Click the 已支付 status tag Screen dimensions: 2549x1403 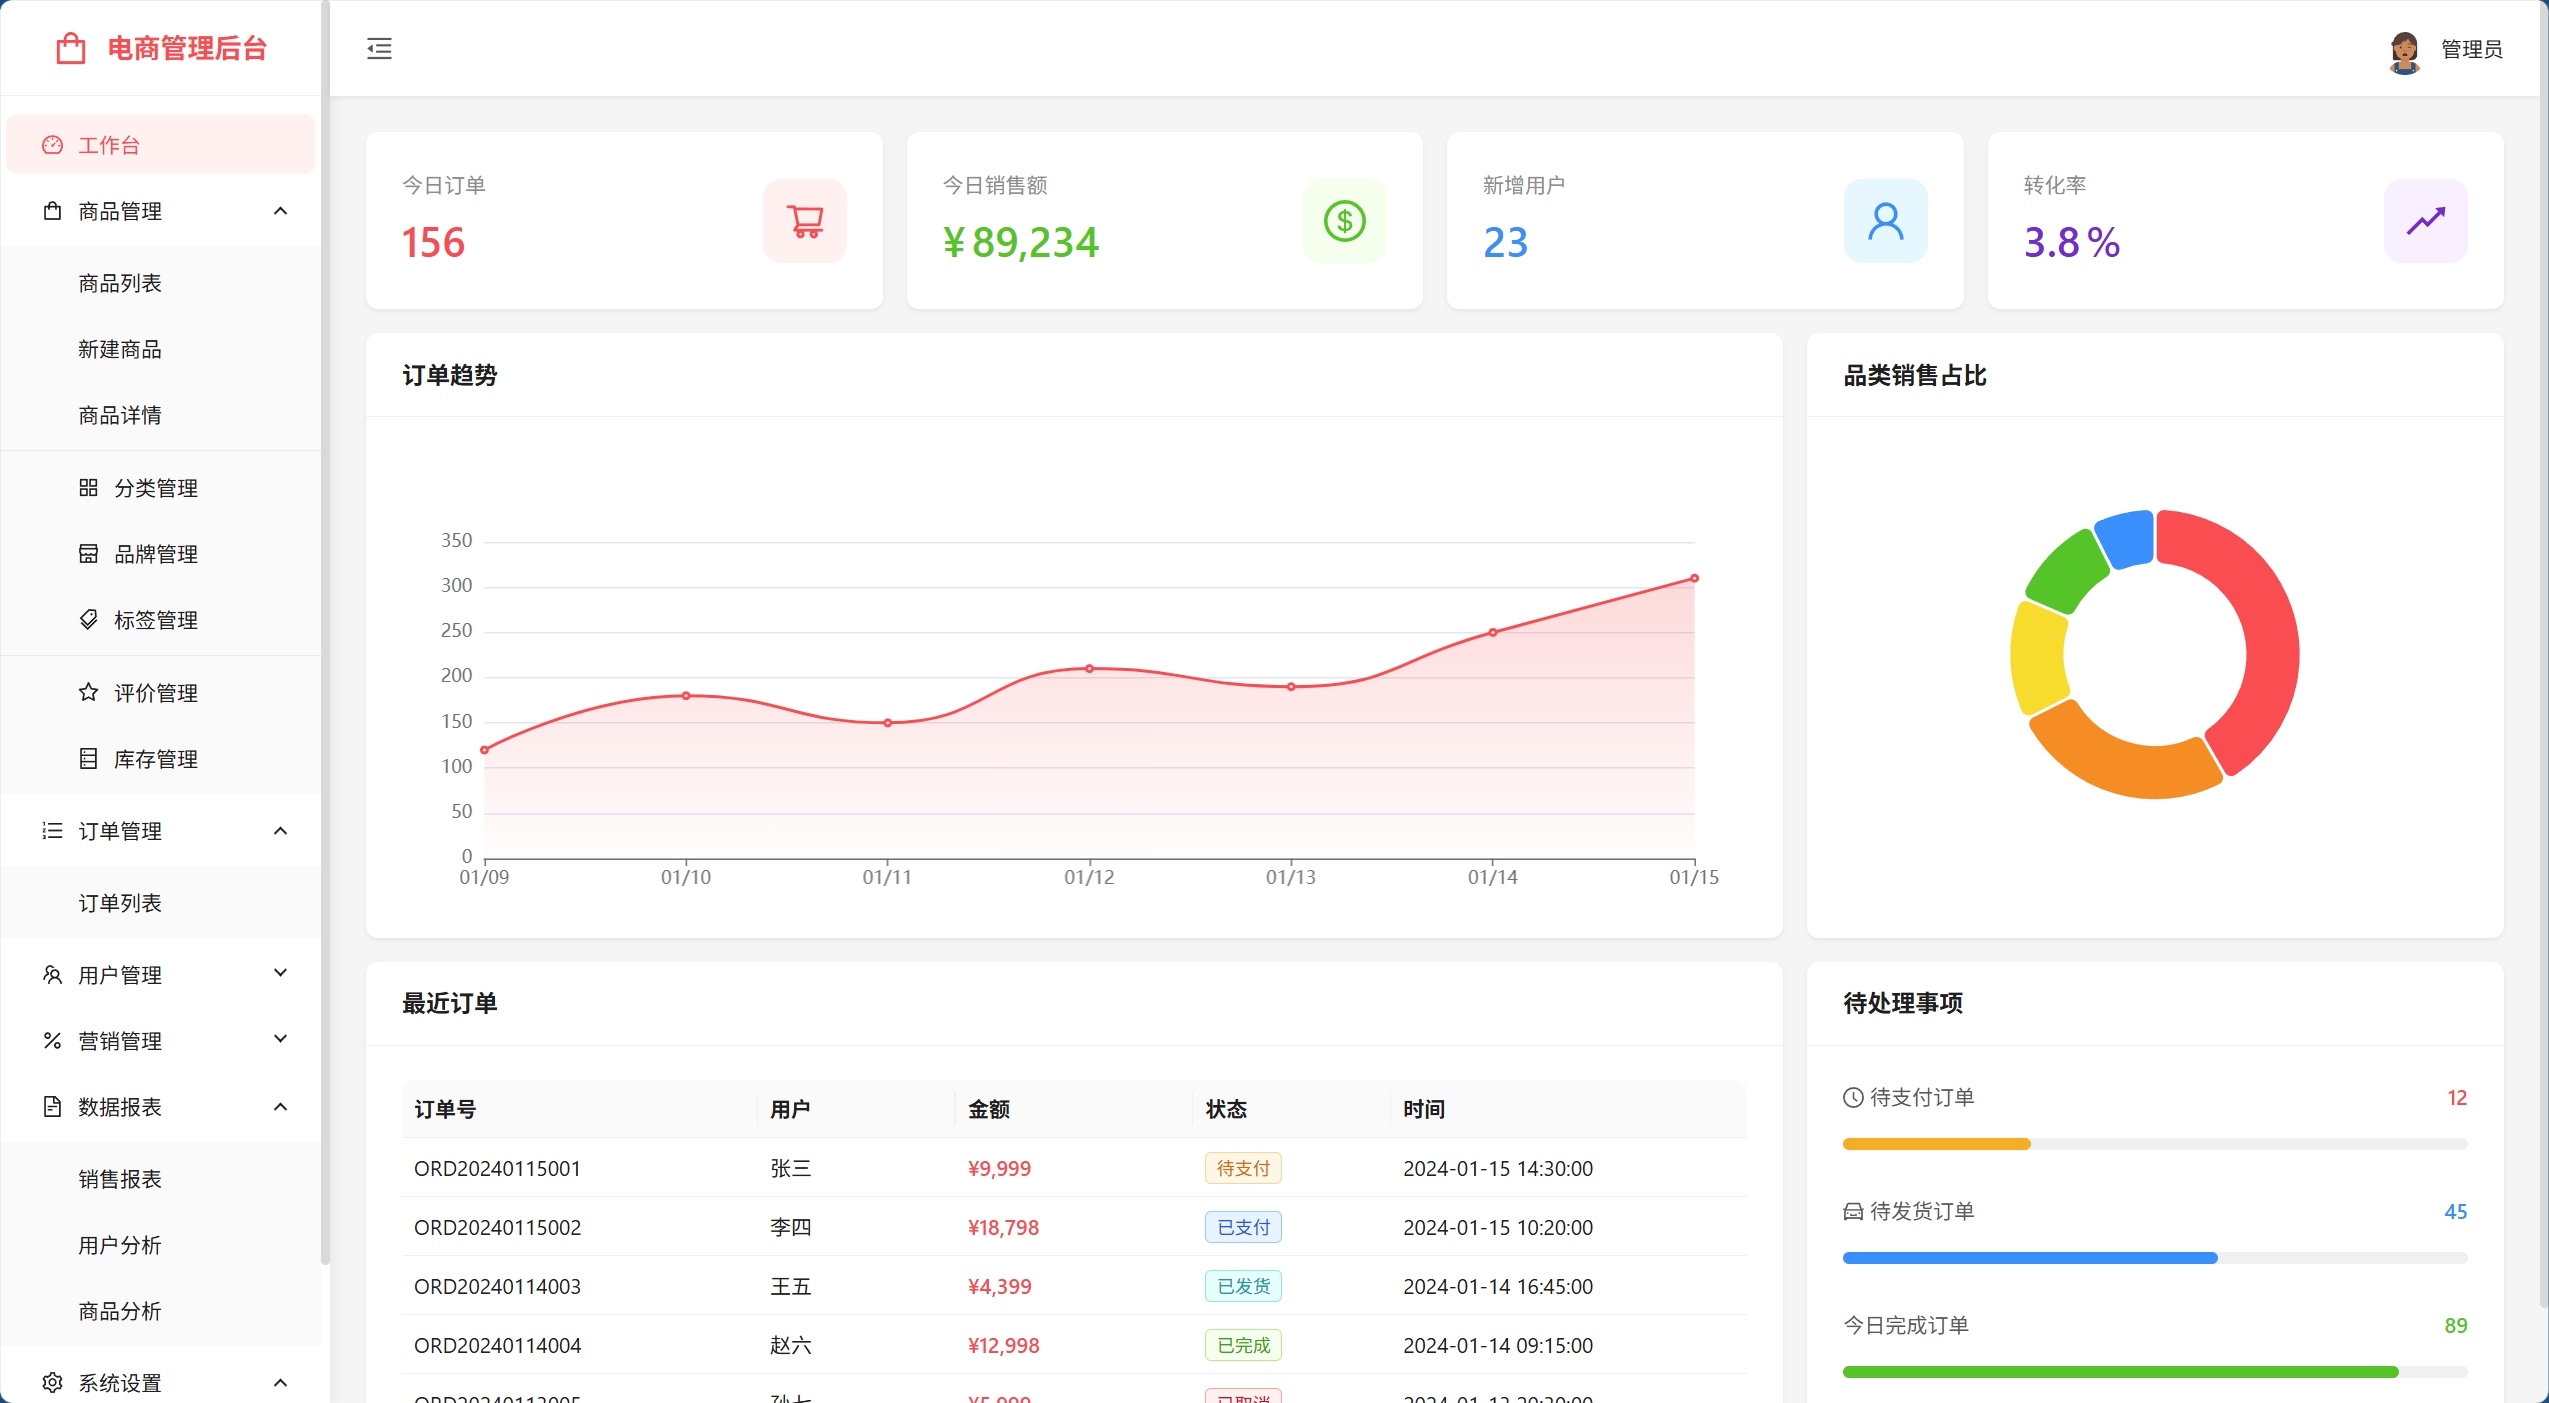tap(1243, 1227)
